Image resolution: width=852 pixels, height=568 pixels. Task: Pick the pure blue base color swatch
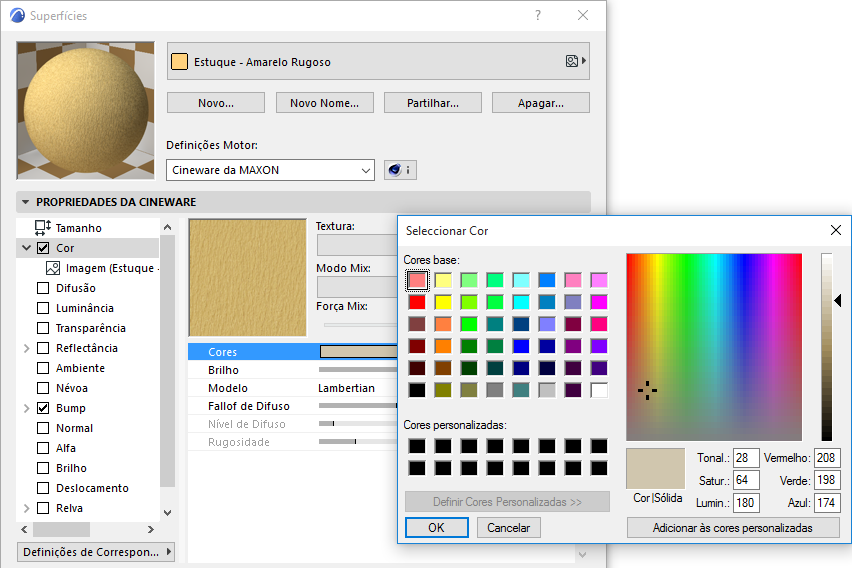click(x=521, y=346)
